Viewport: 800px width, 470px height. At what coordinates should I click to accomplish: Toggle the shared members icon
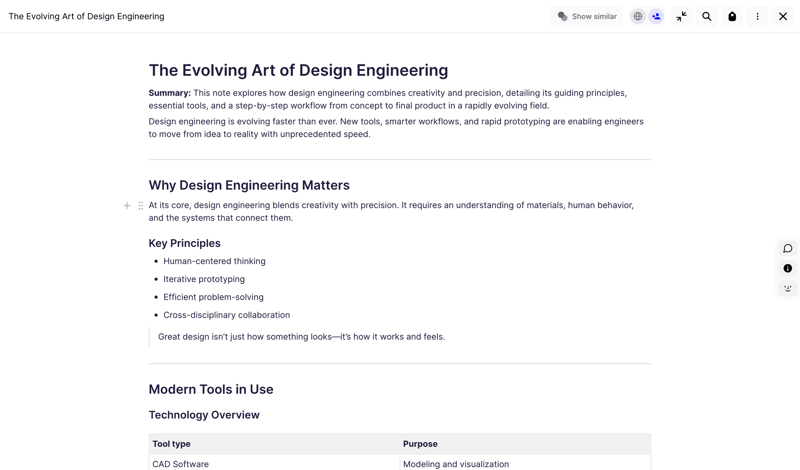(x=656, y=16)
